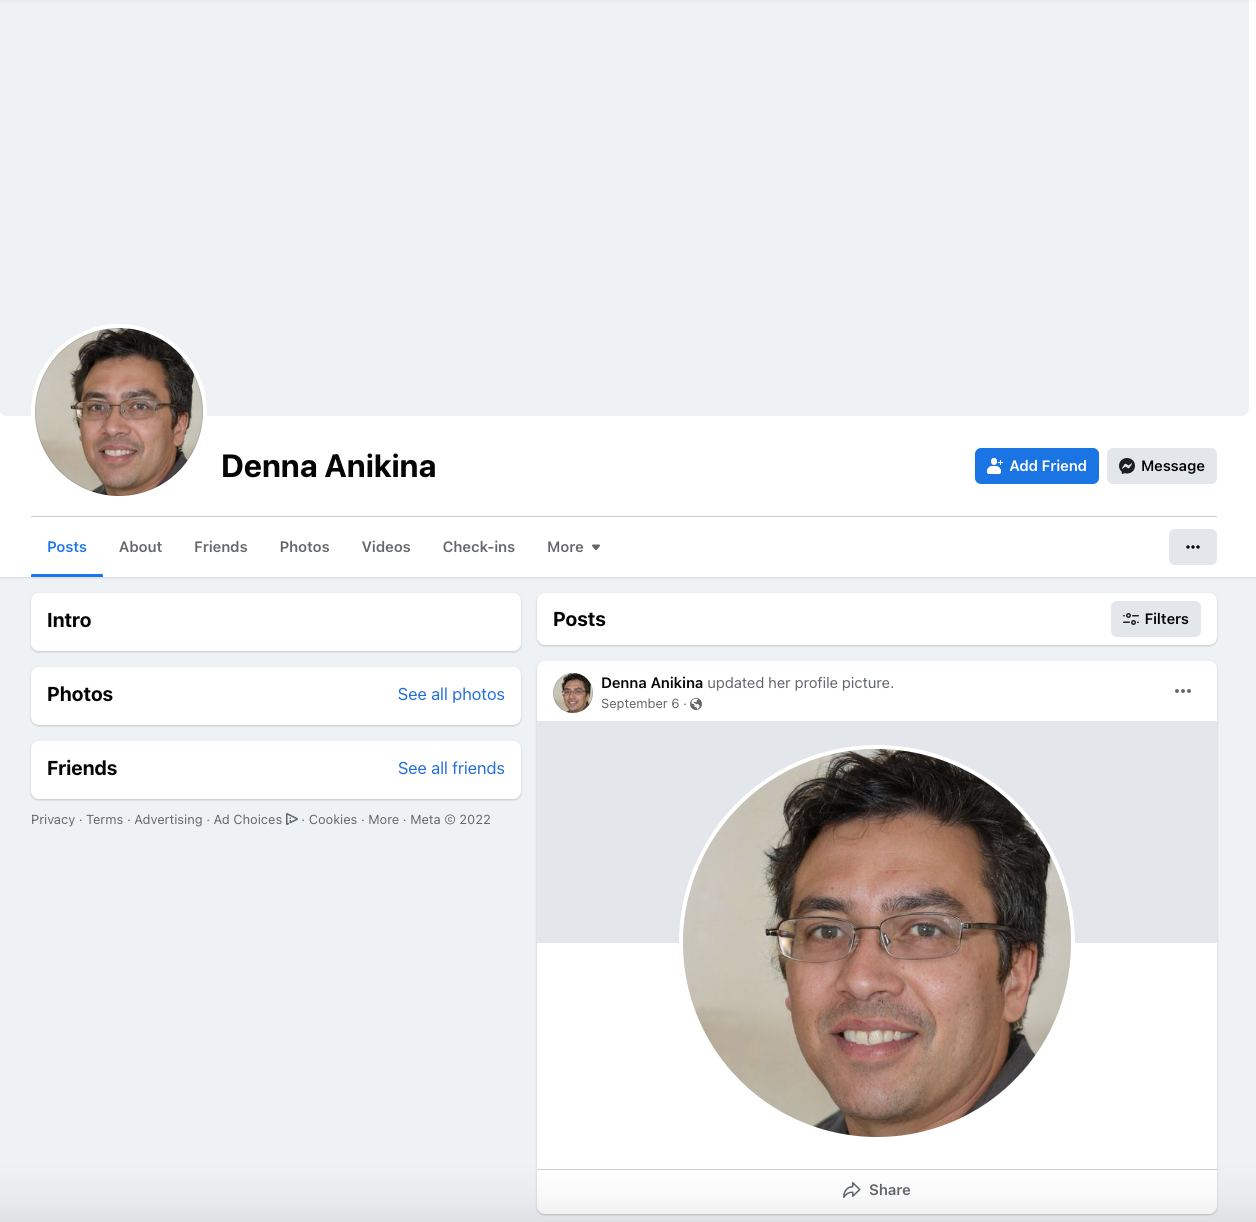Open the Terms footer link

(x=104, y=819)
